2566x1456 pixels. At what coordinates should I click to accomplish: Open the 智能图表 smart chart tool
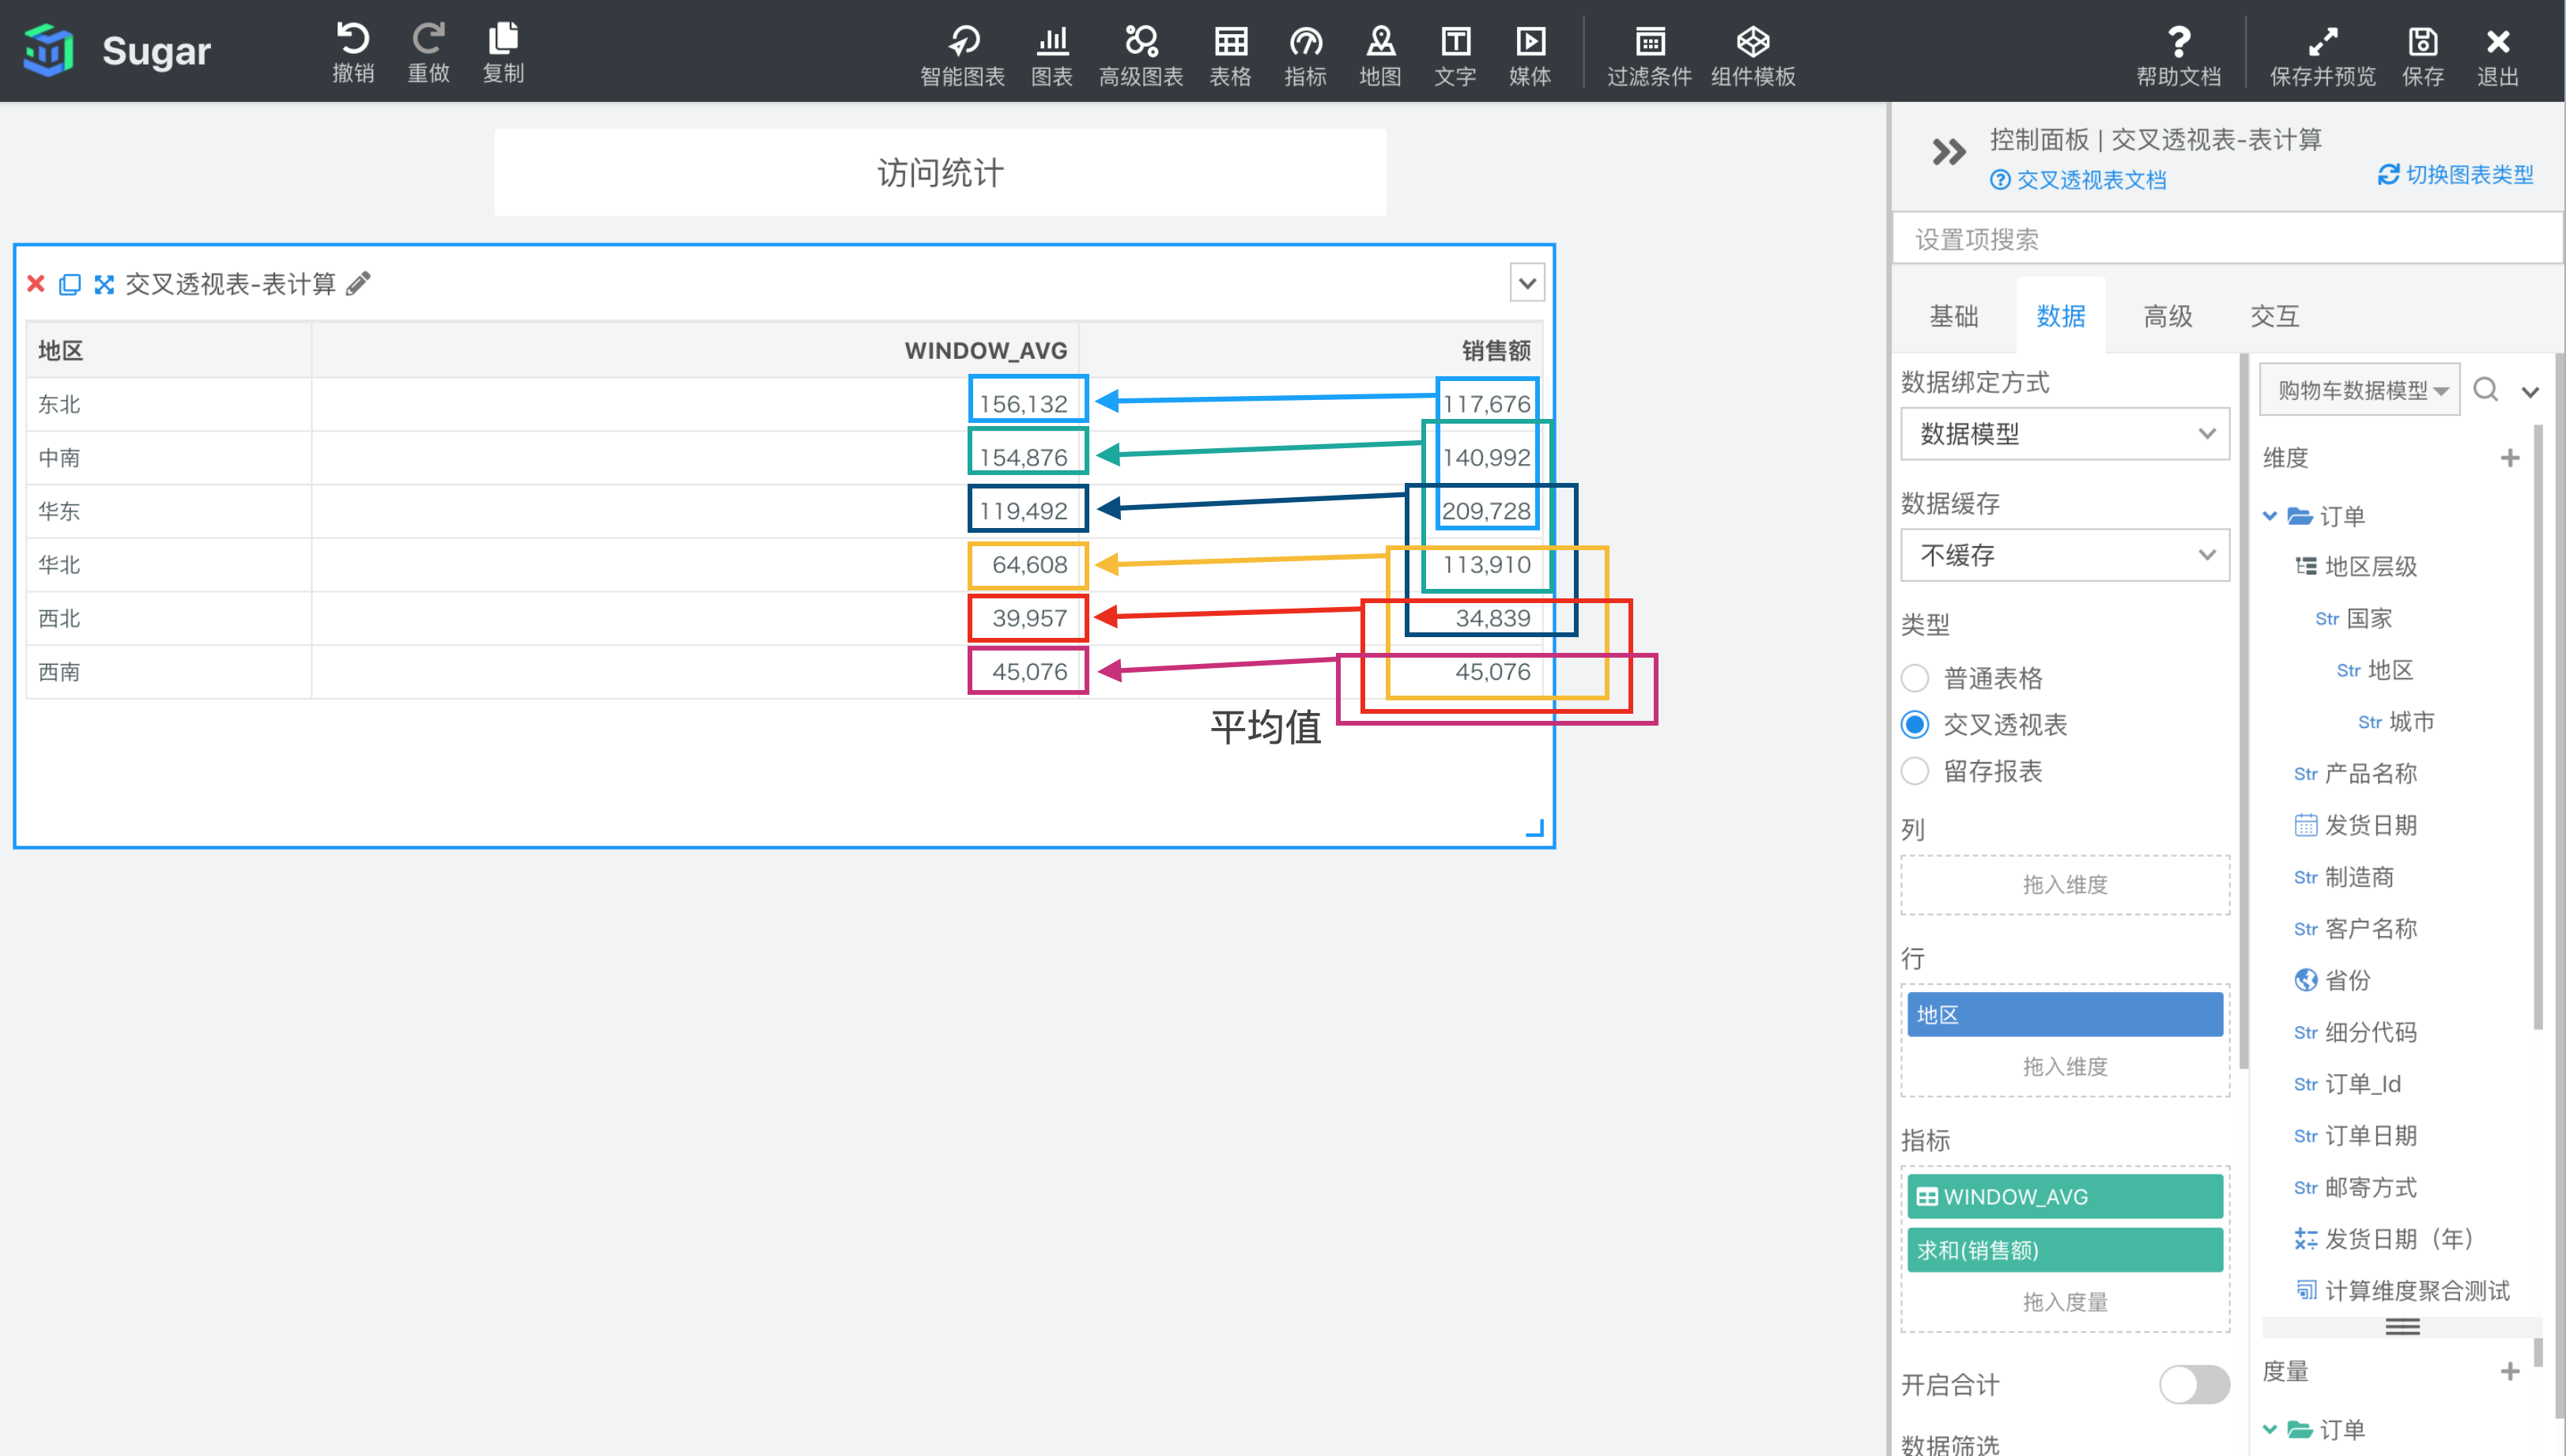962,55
